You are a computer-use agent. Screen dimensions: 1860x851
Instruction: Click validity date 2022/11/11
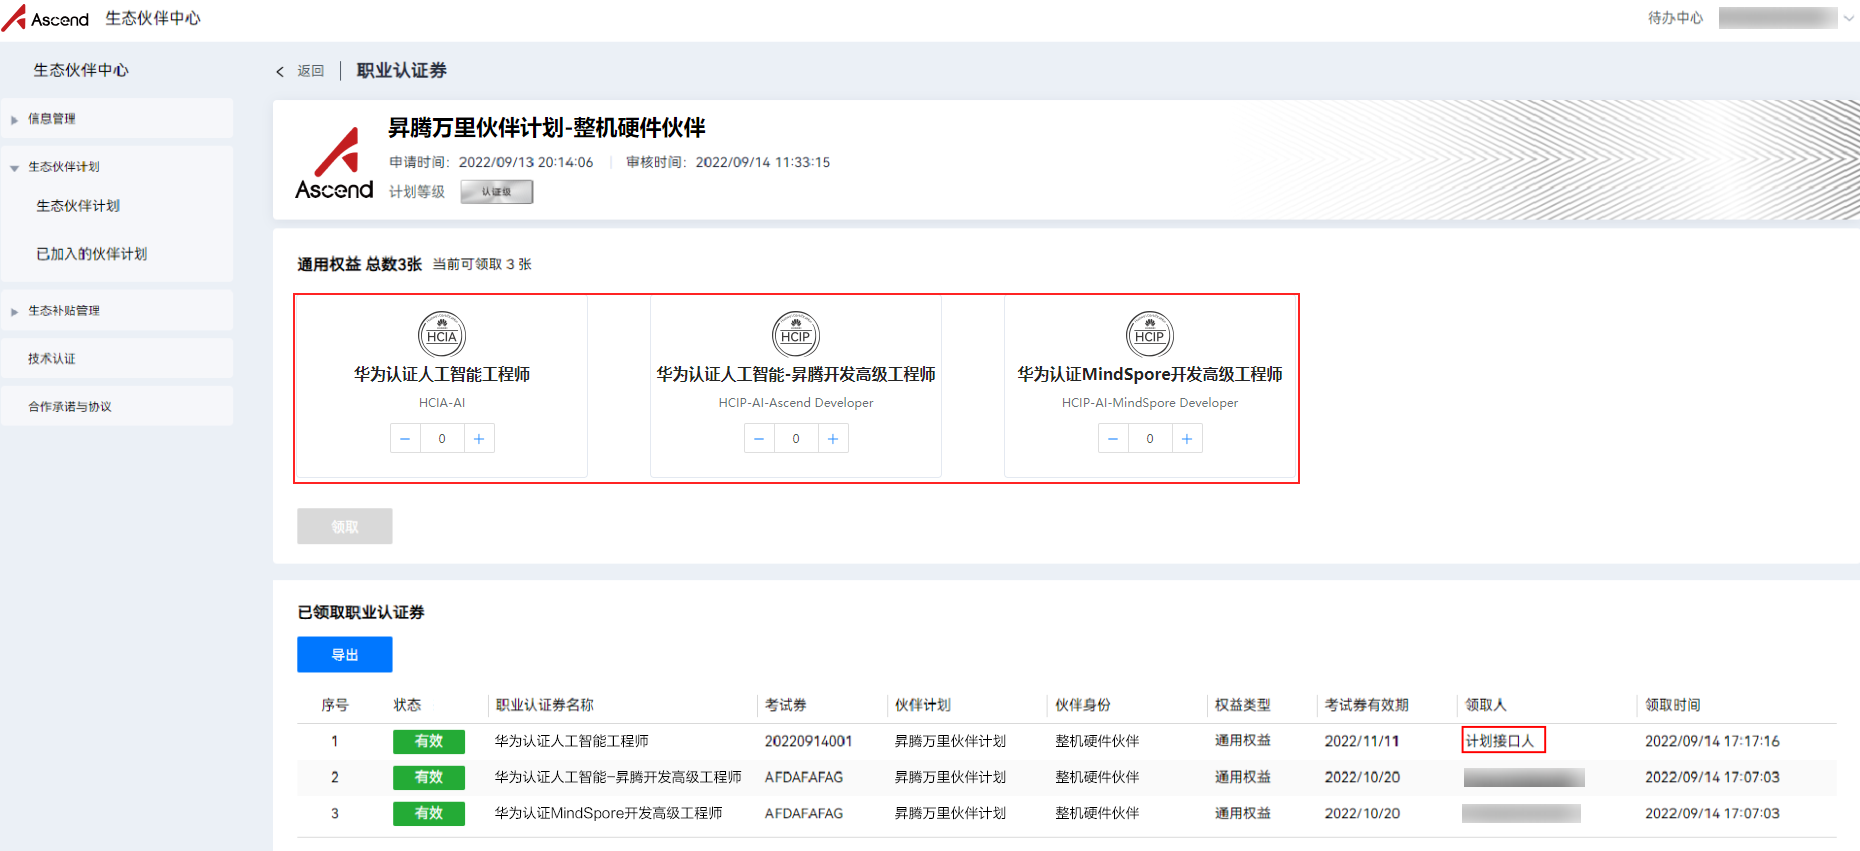tap(1362, 741)
